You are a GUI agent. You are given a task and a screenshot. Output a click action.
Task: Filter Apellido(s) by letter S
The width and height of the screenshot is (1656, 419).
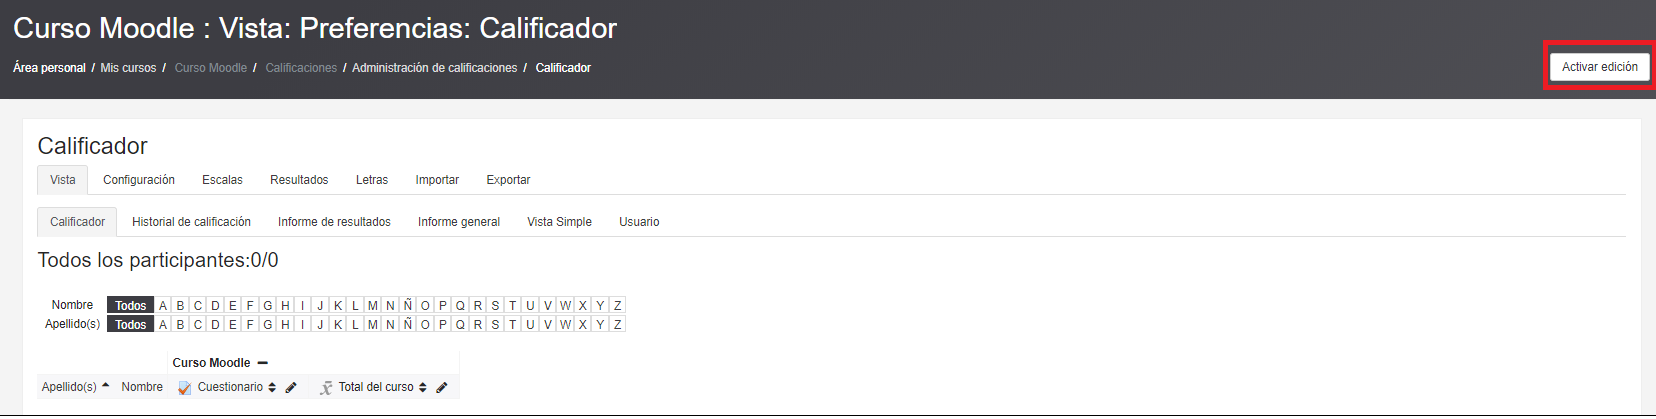click(x=495, y=325)
